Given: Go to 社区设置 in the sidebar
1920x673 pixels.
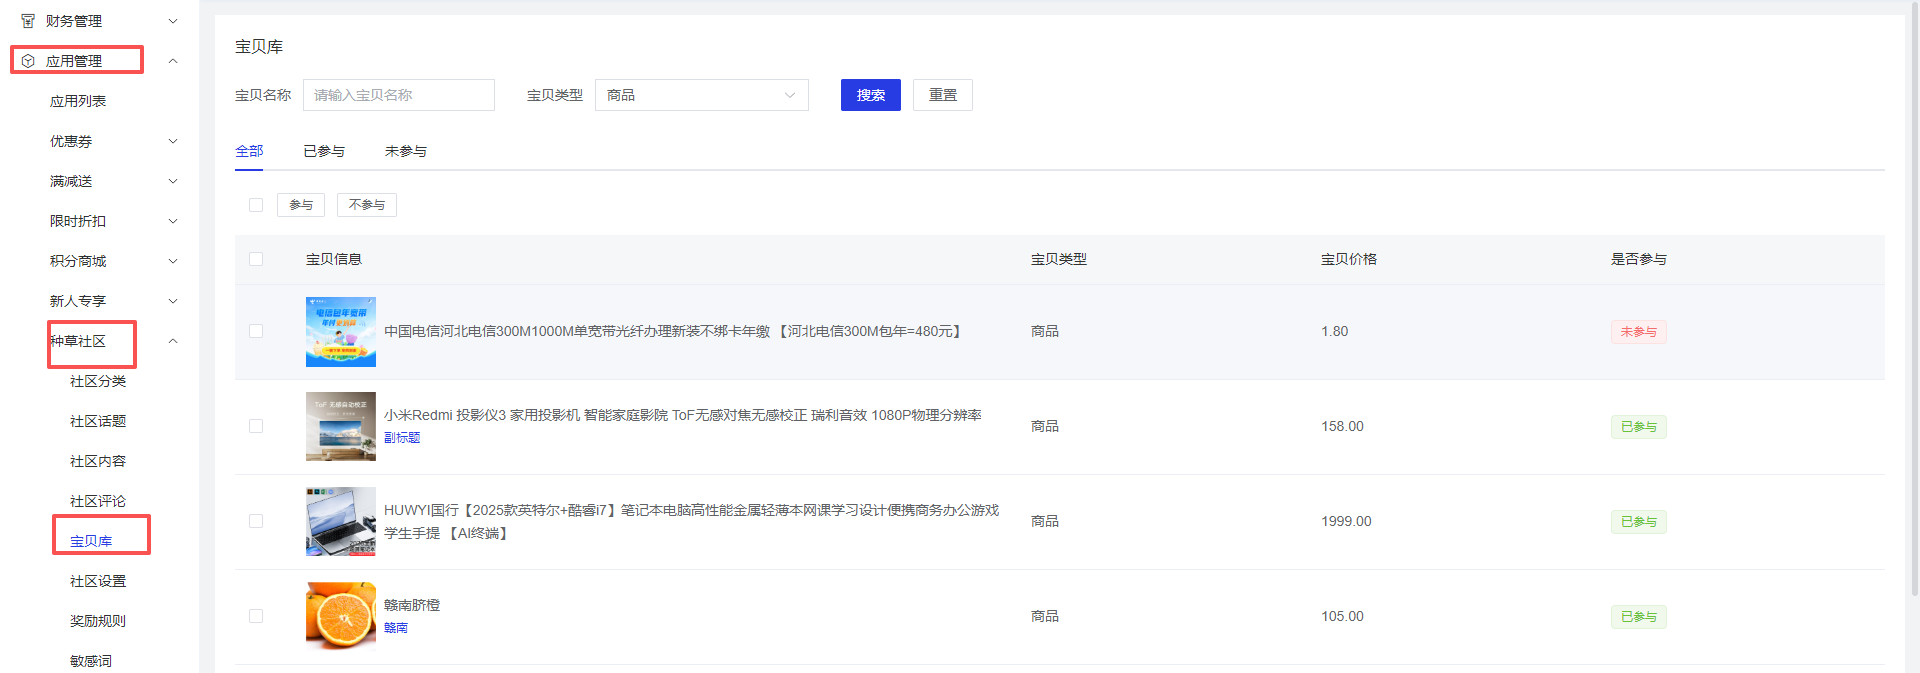Looking at the screenshot, I should pos(98,581).
